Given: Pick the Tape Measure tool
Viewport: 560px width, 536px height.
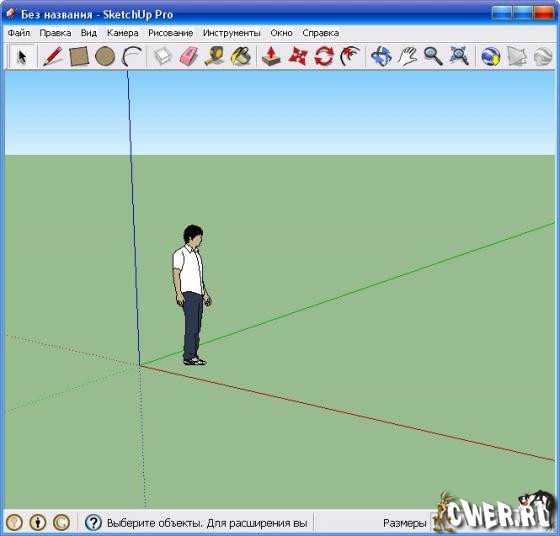Looking at the screenshot, I should (214, 56).
